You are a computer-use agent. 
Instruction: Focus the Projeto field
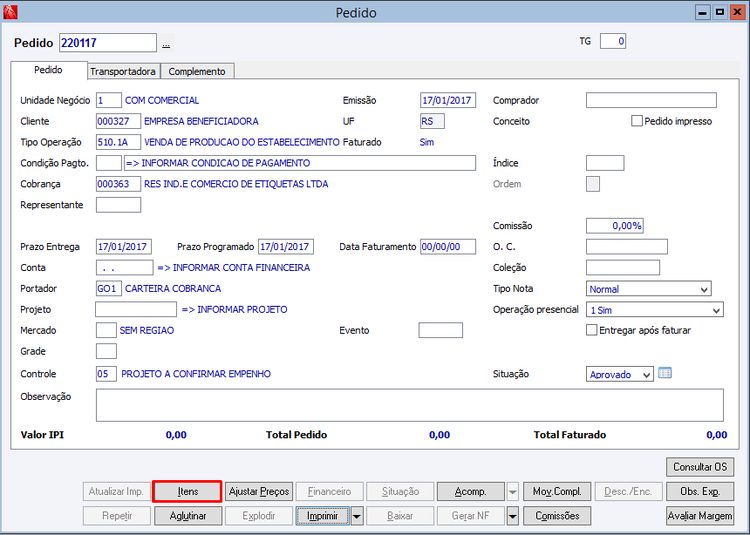coord(136,309)
